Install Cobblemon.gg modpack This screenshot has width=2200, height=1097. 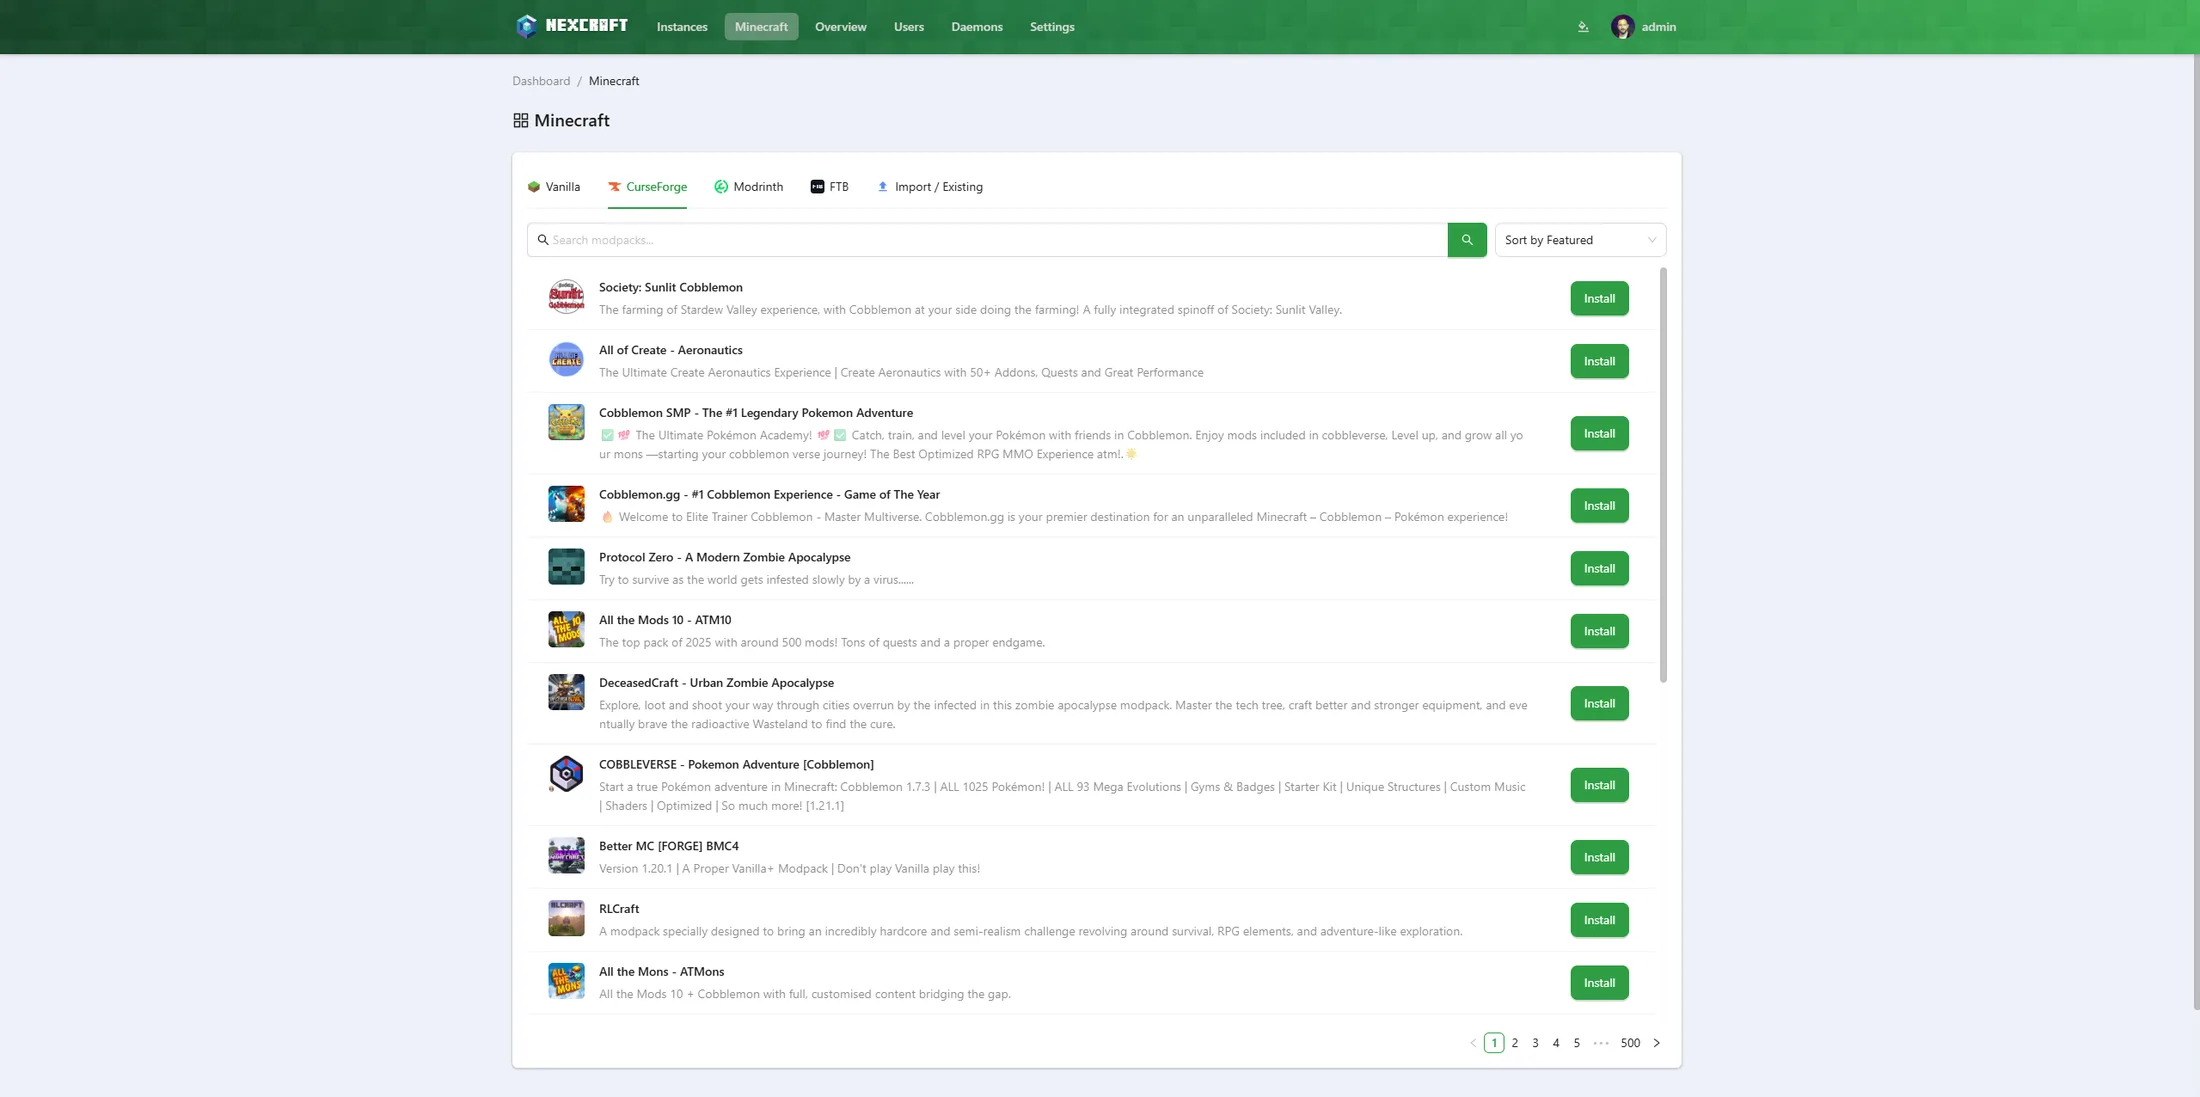1599,505
